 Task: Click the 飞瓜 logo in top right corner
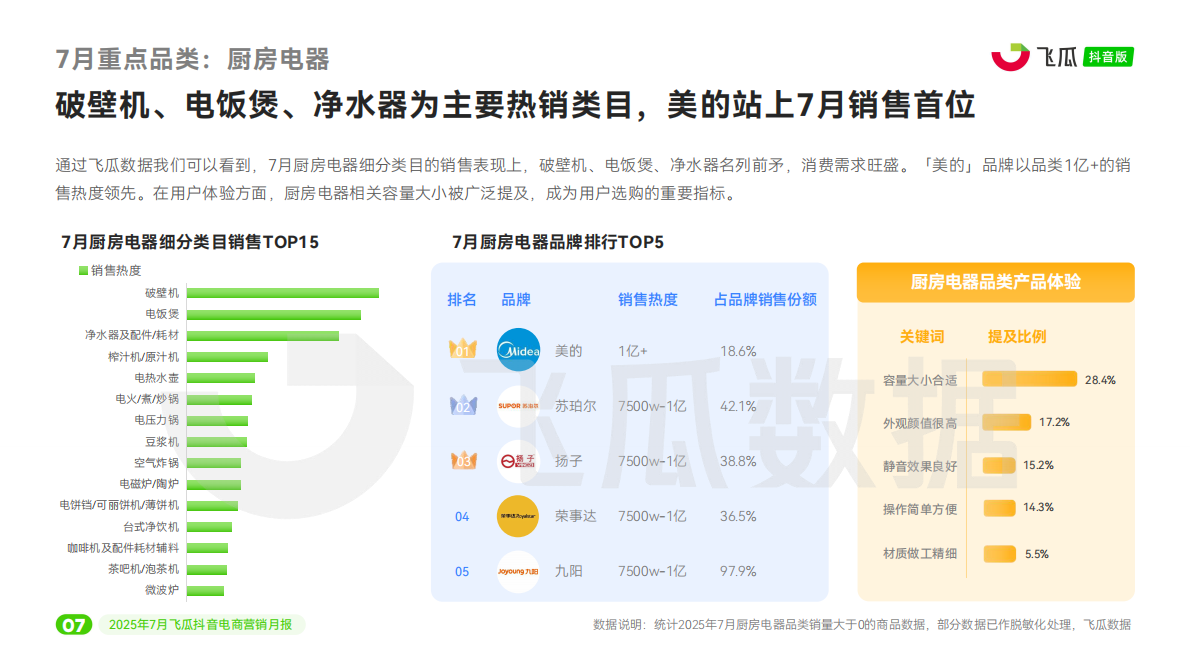[x=1039, y=57]
